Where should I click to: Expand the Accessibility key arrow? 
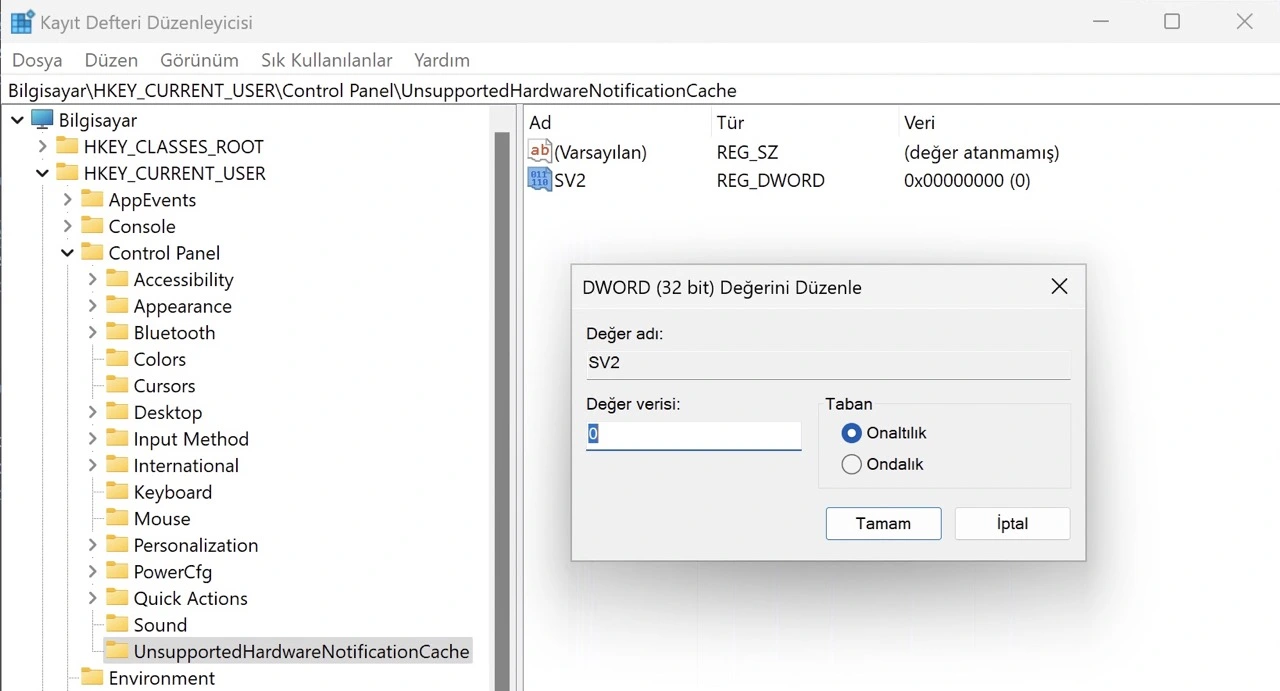92,280
